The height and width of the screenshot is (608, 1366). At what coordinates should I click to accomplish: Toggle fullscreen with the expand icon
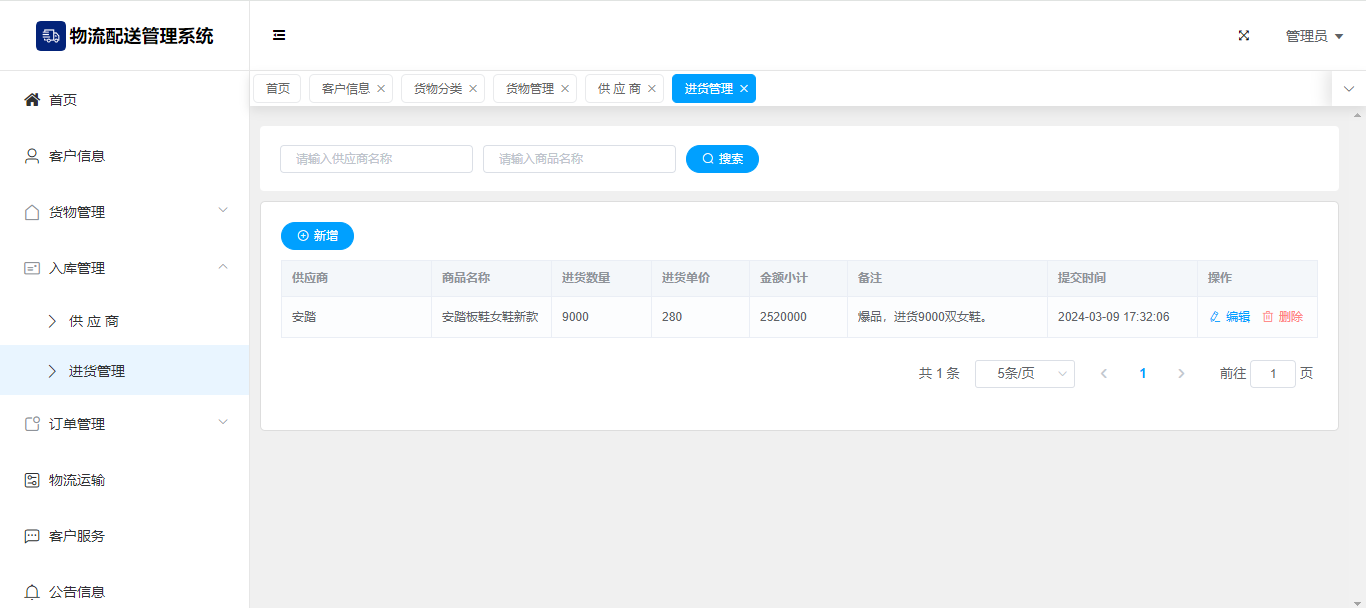point(1244,35)
